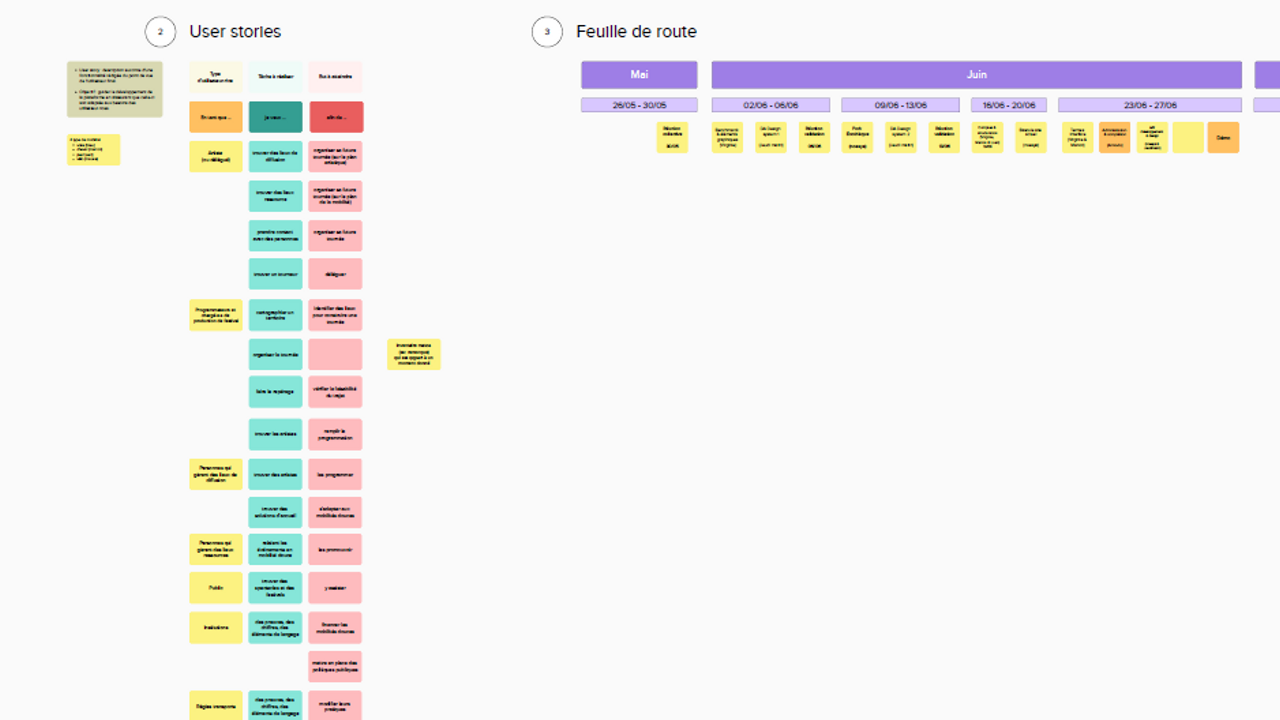Select the yellow "Public" sticky note
Viewport: 1280px width, 720px height.
[216, 588]
